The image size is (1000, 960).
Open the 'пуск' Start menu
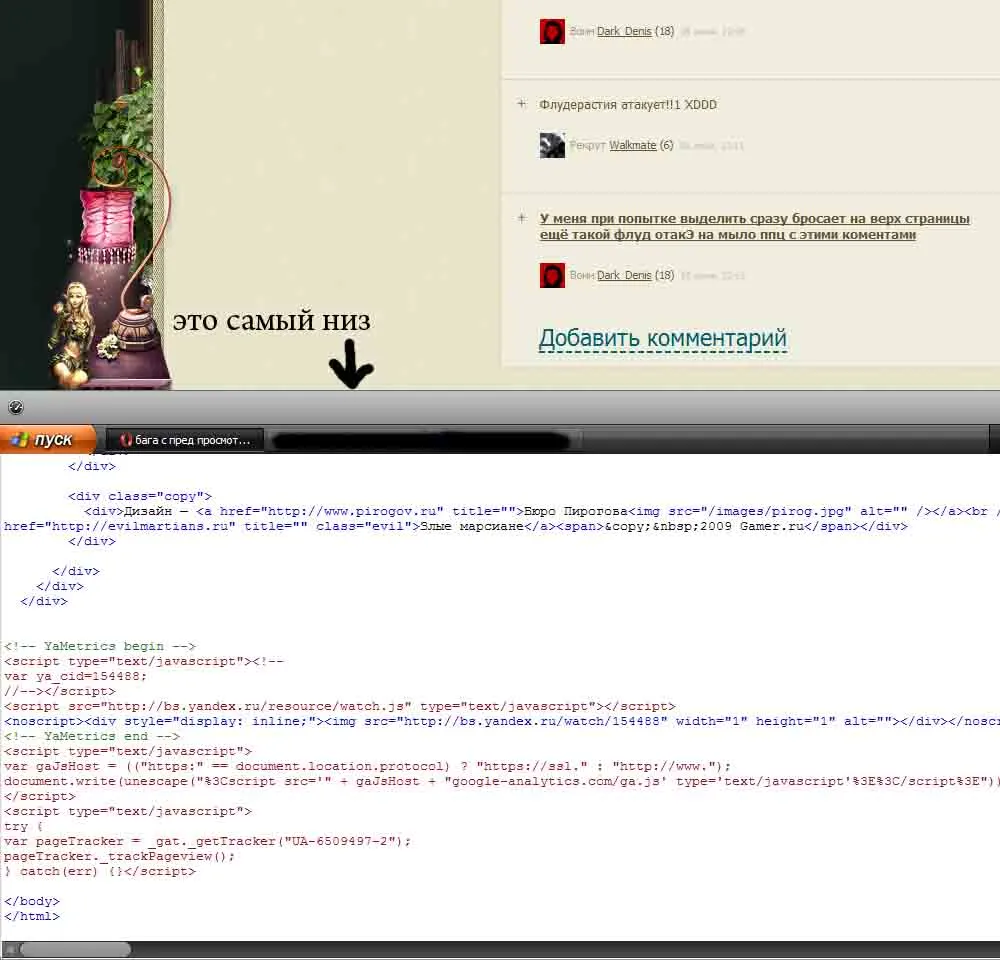48,440
